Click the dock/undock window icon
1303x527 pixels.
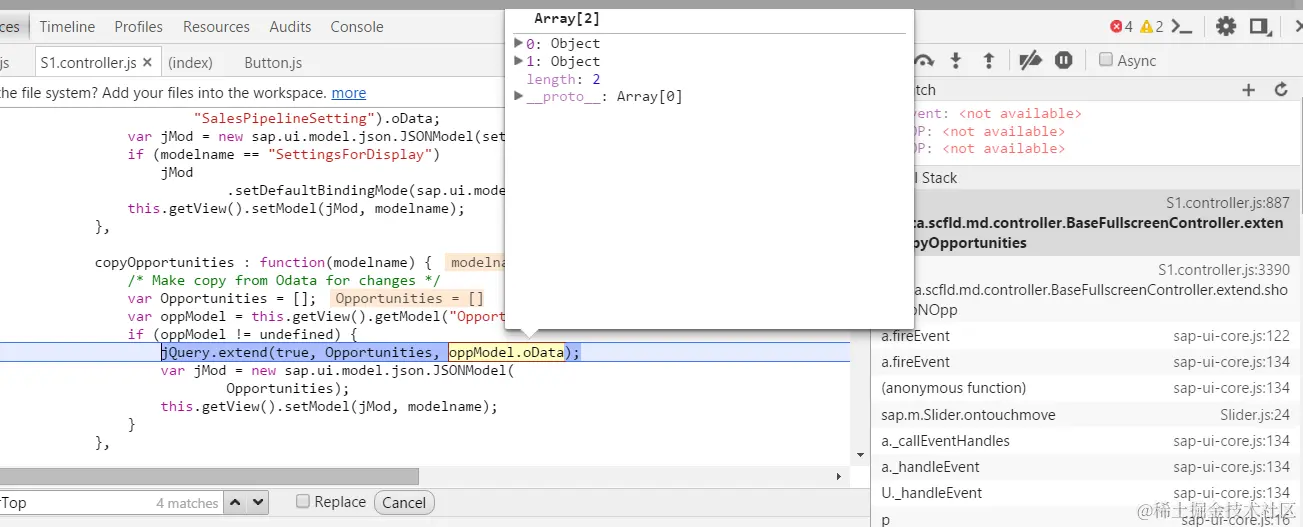point(1261,27)
